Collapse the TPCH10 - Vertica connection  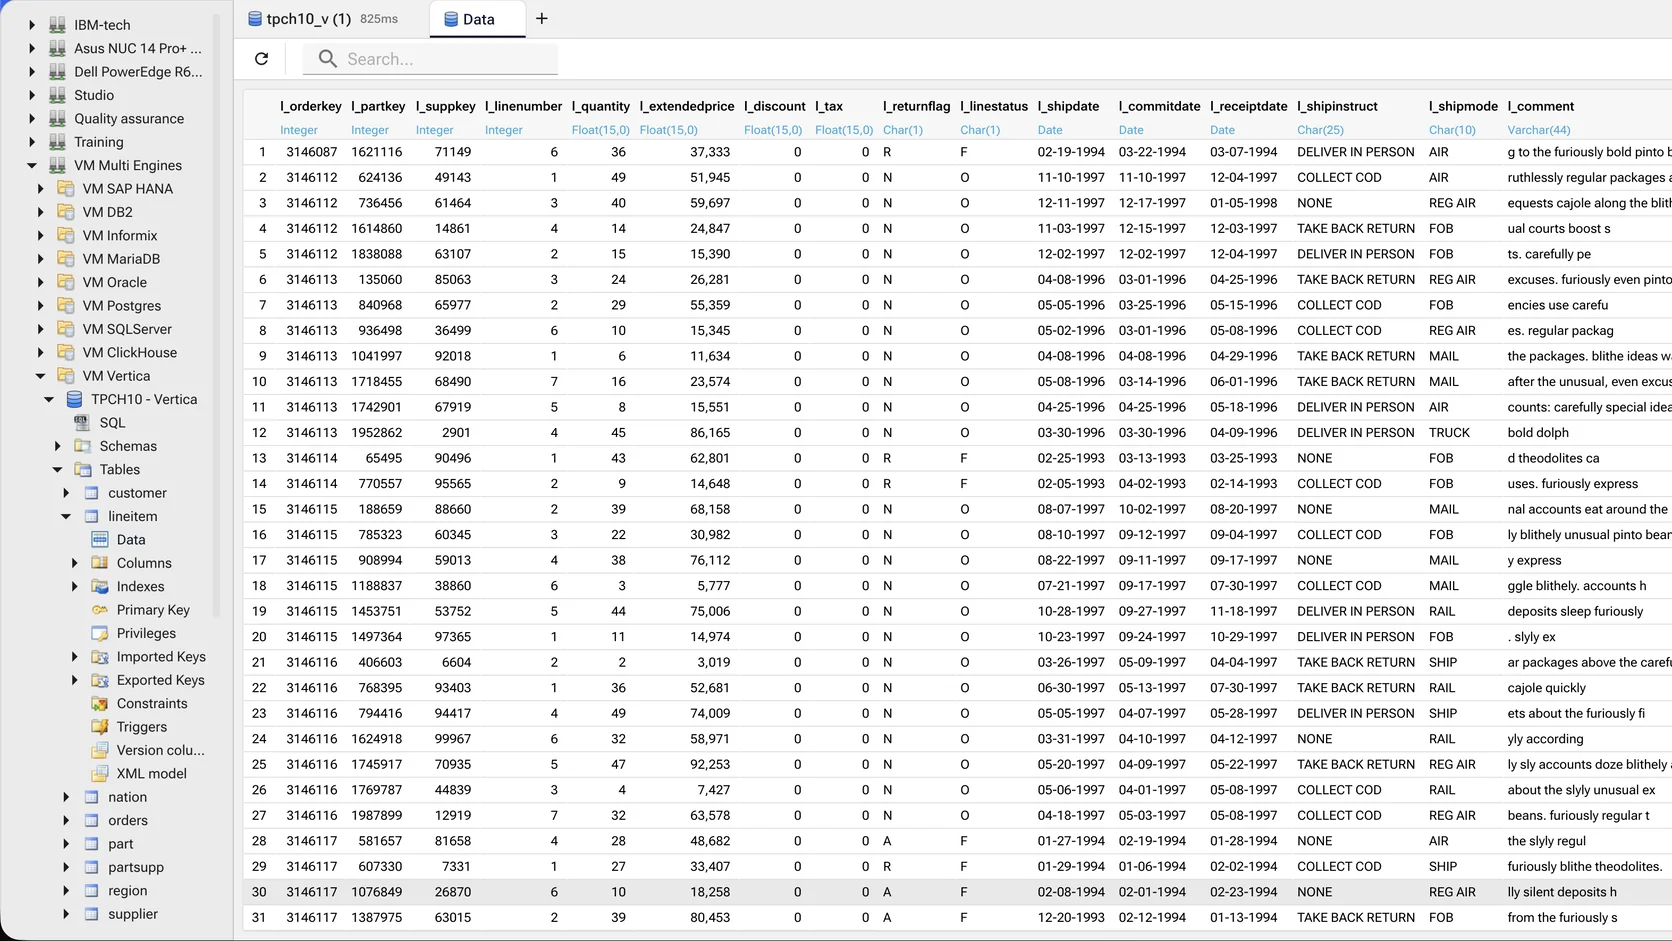[x=49, y=399]
